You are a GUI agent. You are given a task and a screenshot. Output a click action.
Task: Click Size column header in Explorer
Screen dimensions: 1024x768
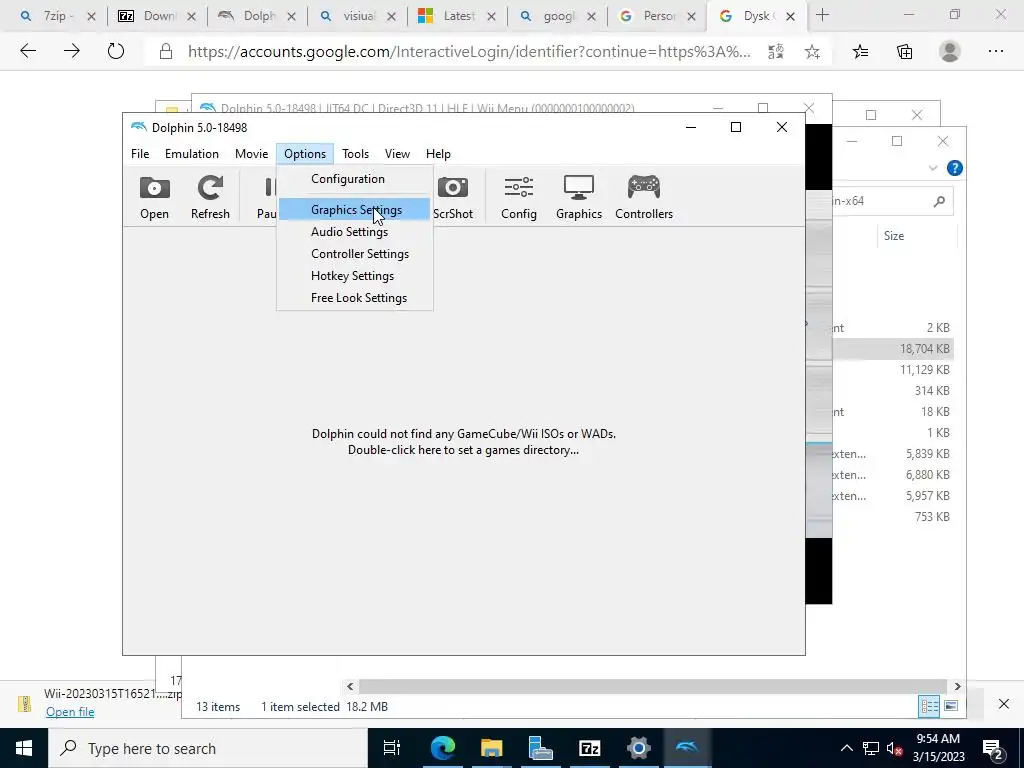(x=894, y=236)
